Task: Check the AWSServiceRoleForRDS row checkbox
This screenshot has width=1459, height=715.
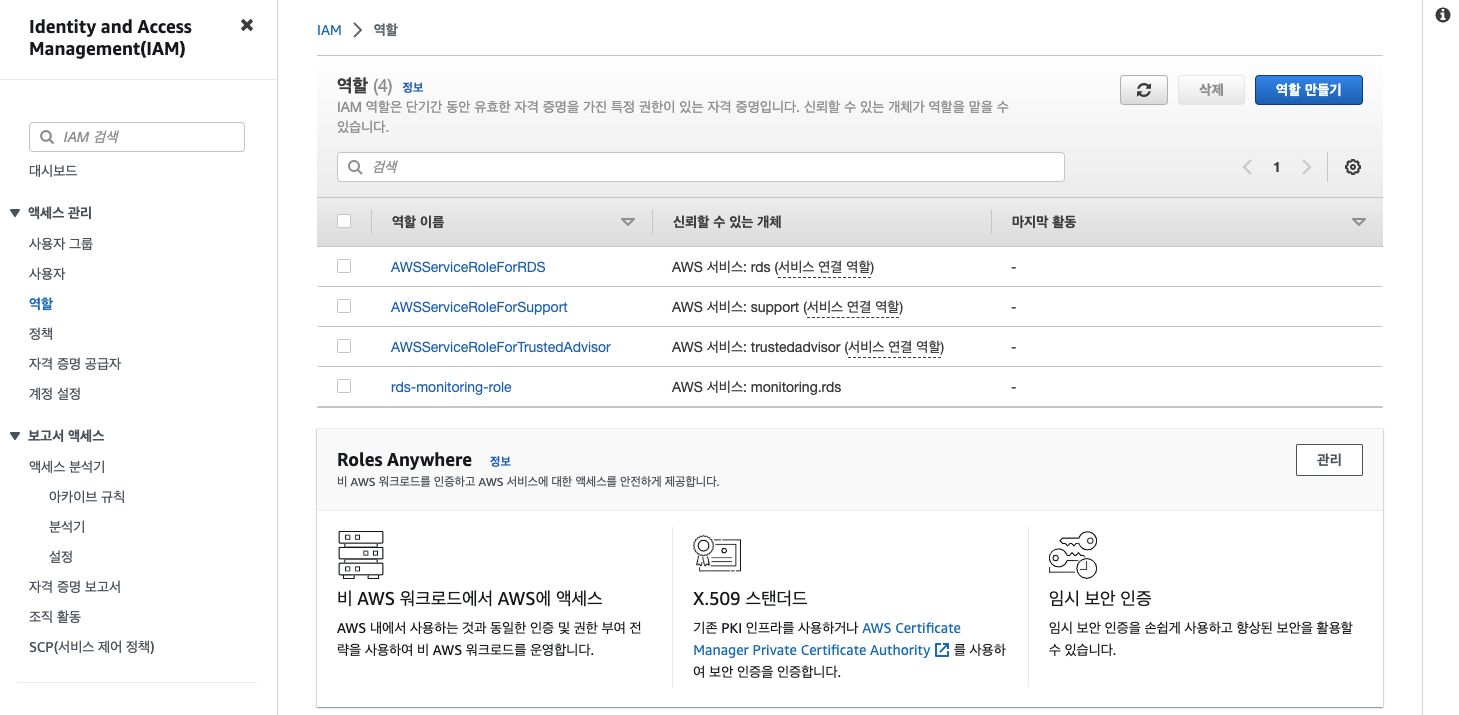Action: point(344,266)
